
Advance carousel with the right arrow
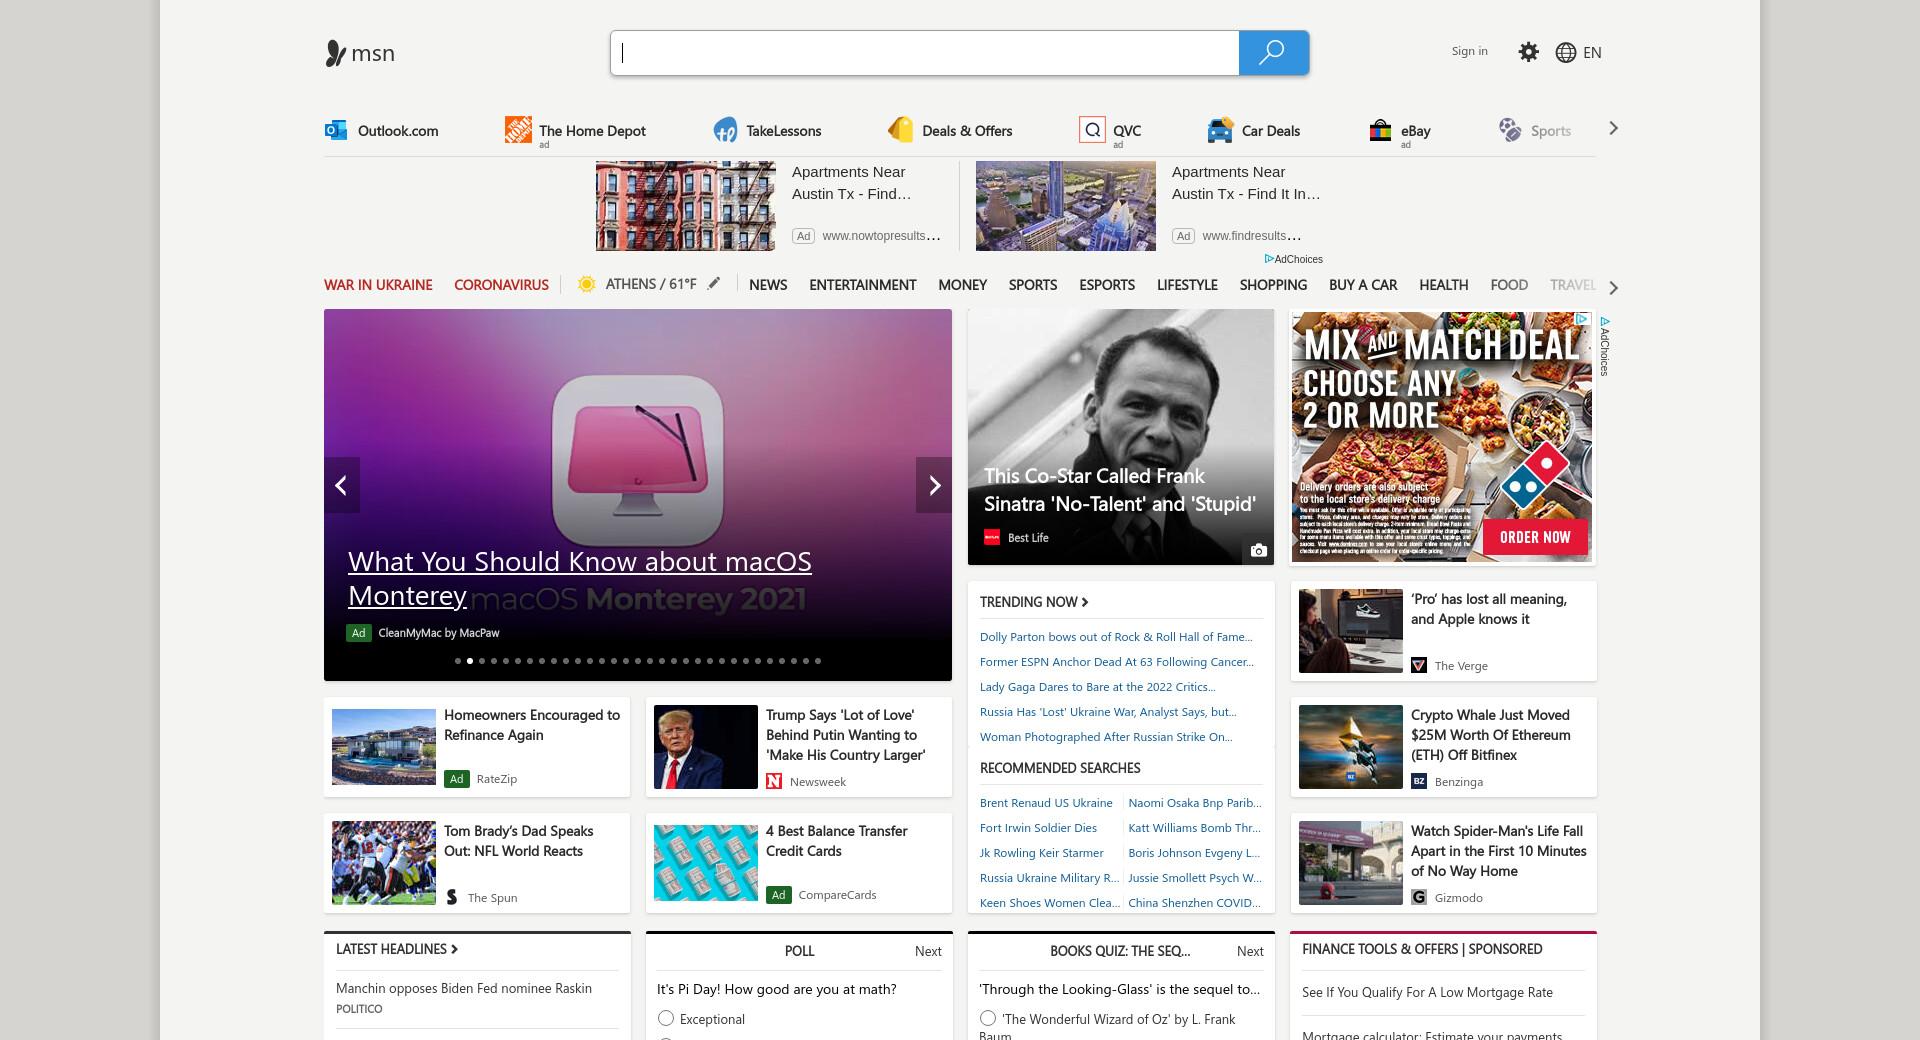934,485
